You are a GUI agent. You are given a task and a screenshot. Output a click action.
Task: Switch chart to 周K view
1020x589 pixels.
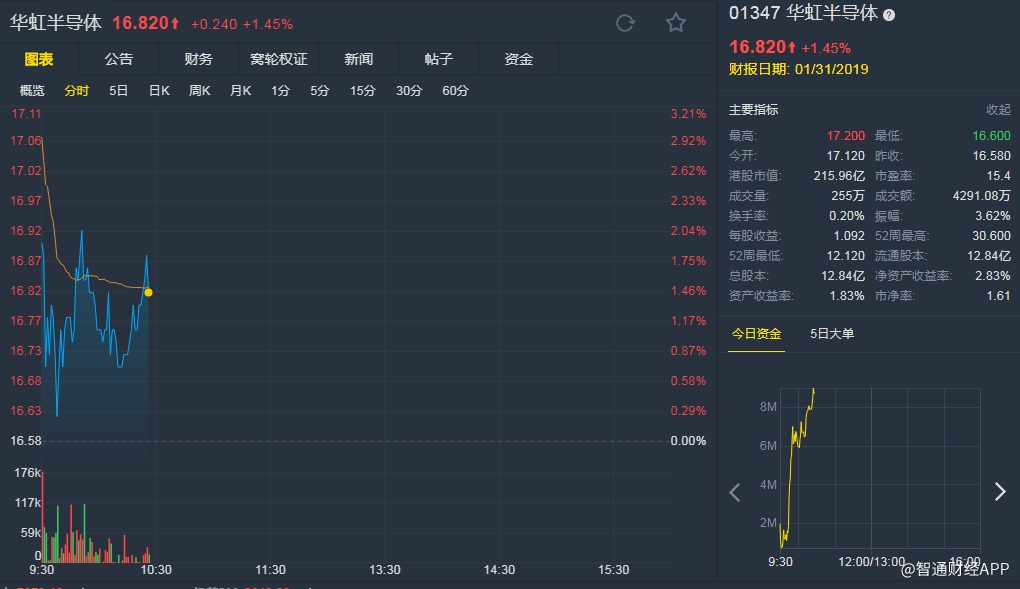coord(200,91)
